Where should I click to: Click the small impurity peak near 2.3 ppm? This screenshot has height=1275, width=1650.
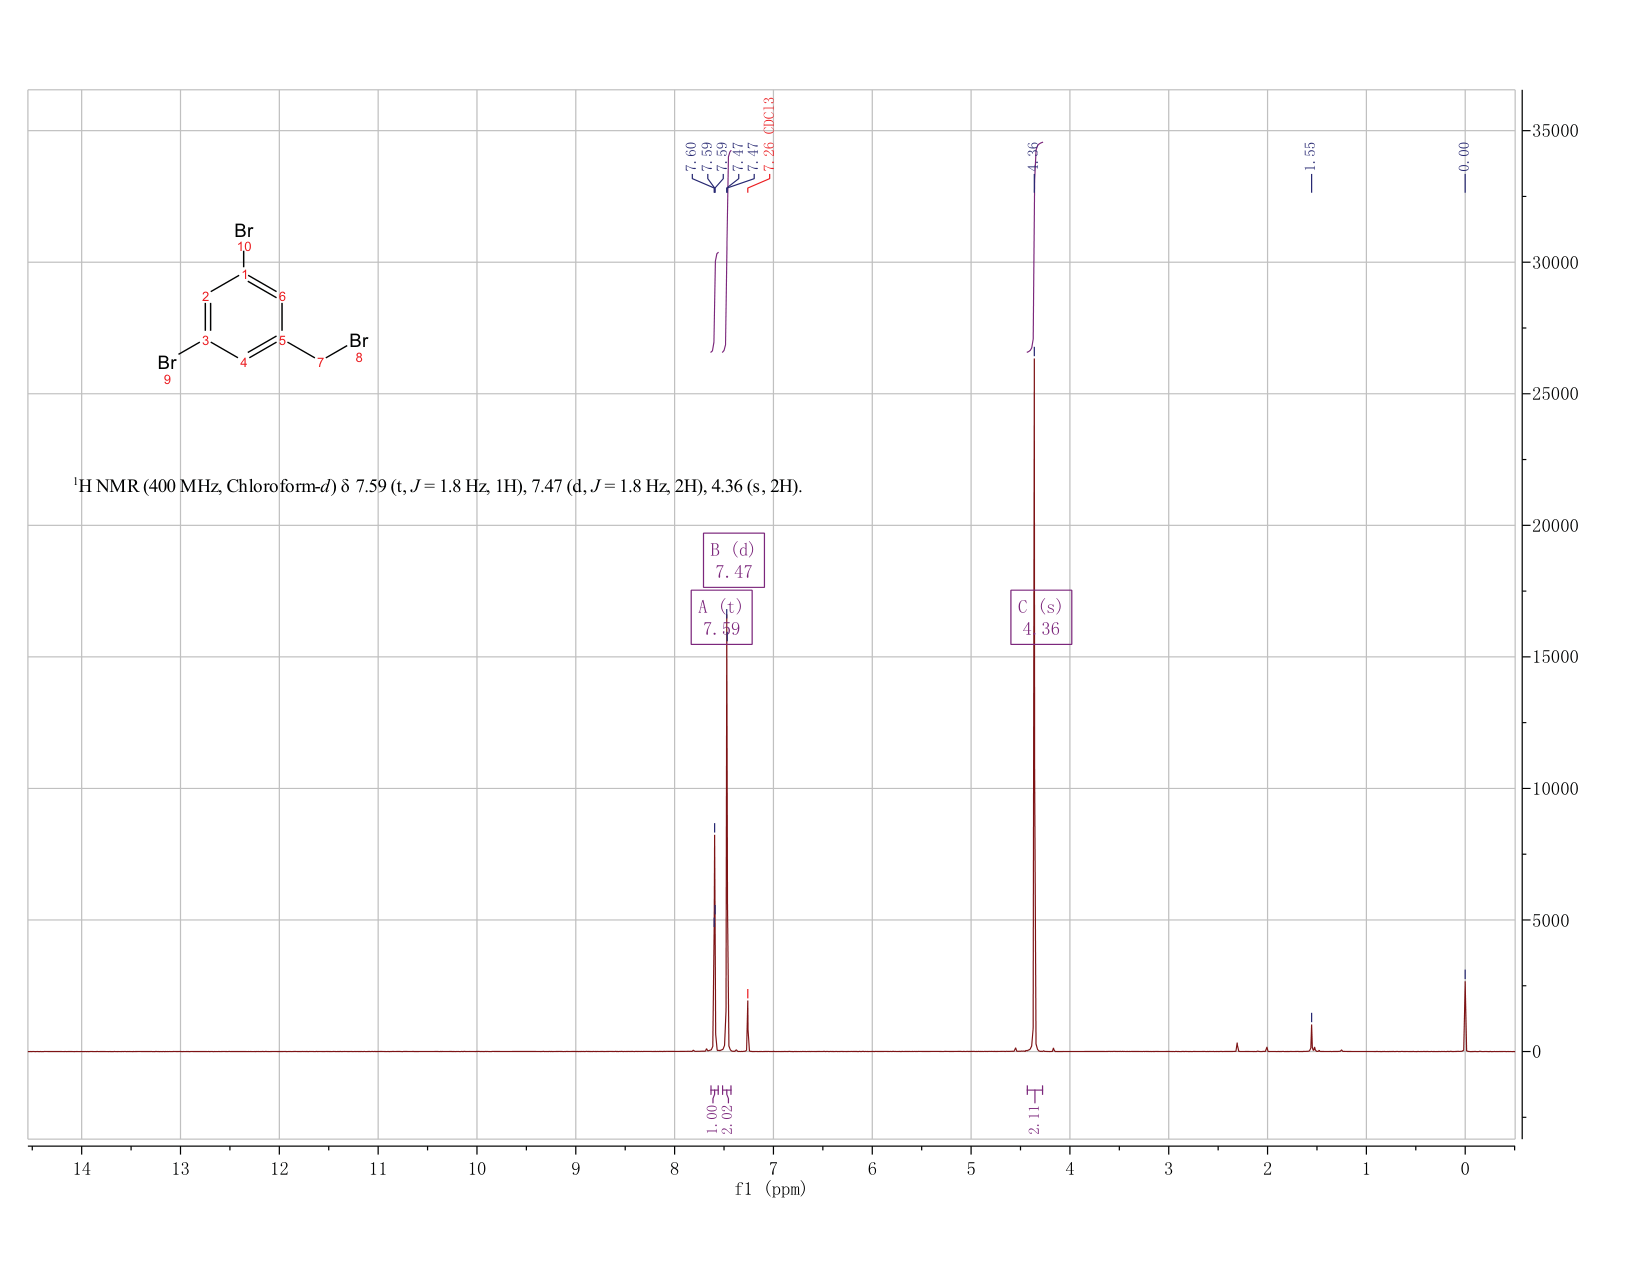tap(1237, 1046)
